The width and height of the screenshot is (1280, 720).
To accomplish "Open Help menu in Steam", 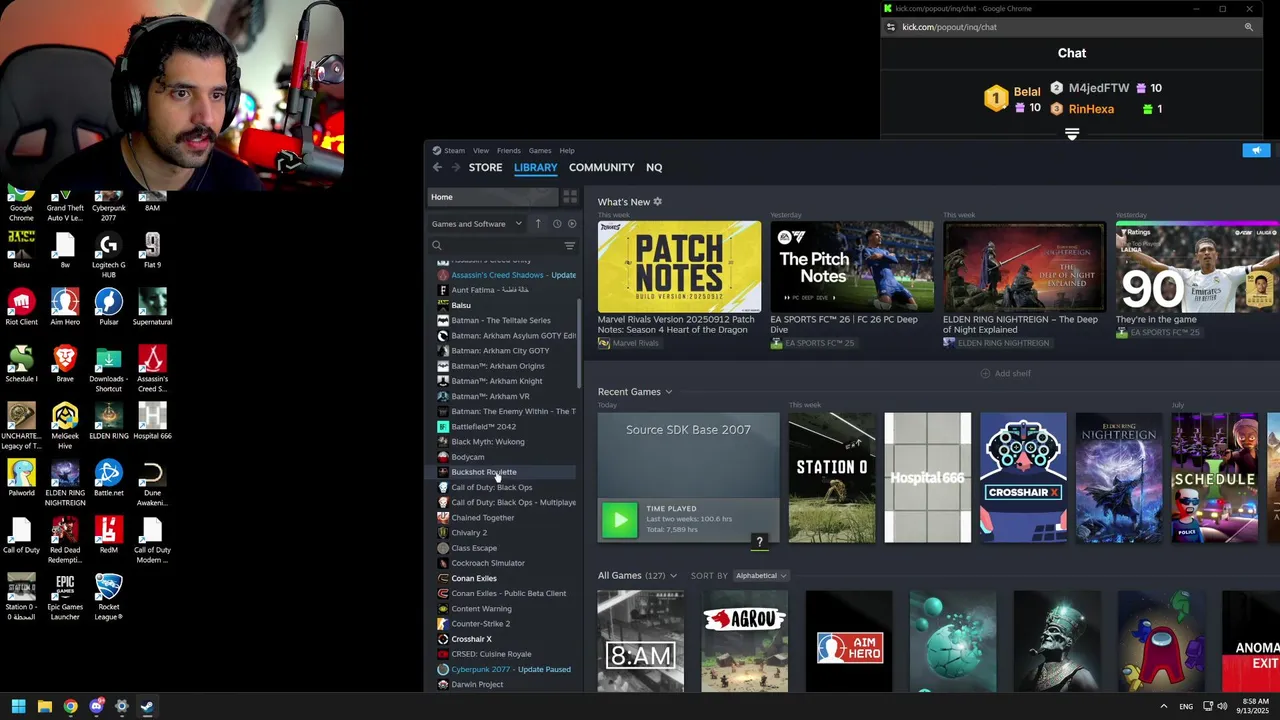I will point(567,150).
